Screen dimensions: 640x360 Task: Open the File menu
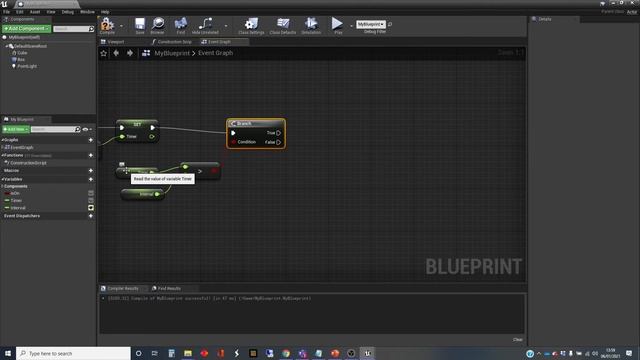[7, 12]
